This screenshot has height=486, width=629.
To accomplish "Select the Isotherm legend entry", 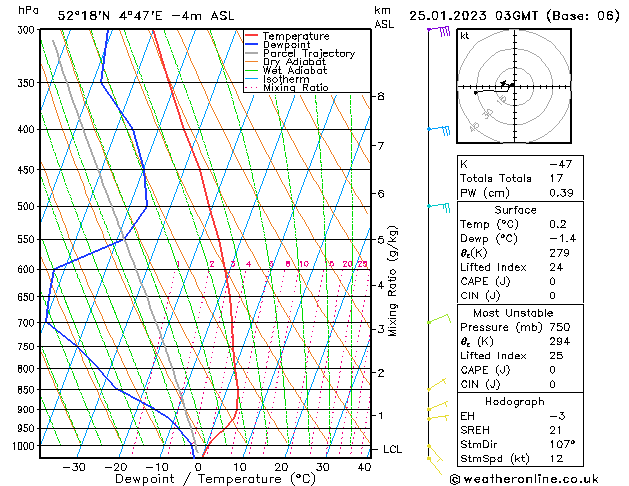I will [x=278, y=79].
